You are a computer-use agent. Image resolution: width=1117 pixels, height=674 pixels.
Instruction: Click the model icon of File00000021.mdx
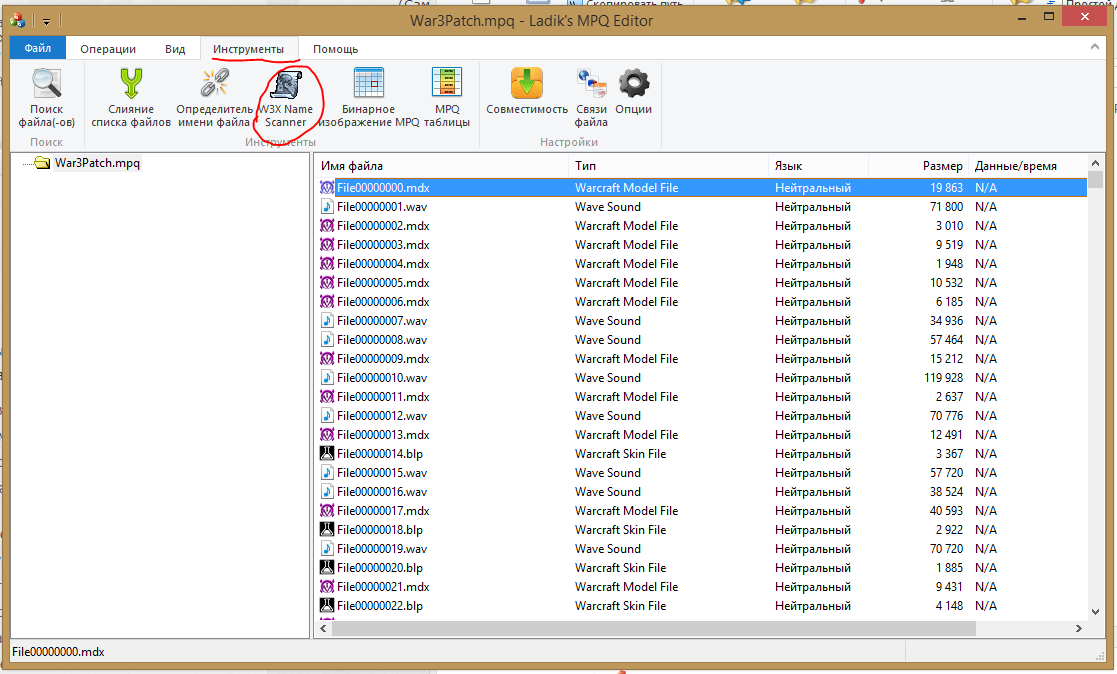tap(327, 586)
